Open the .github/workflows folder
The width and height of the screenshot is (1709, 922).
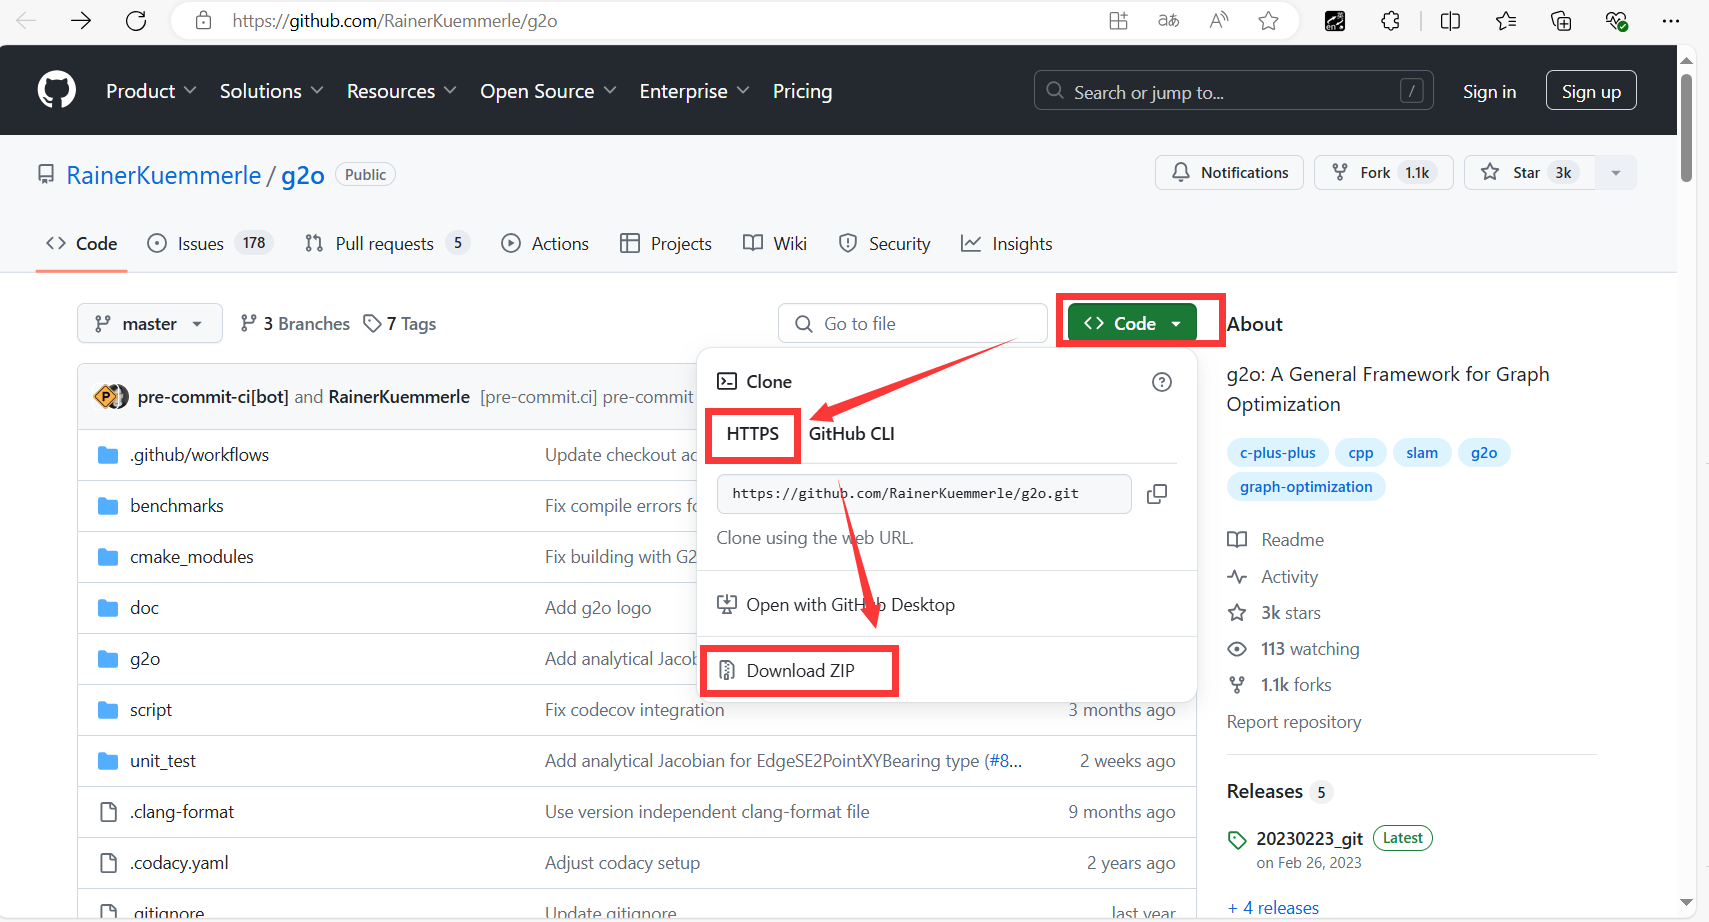(199, 455)
